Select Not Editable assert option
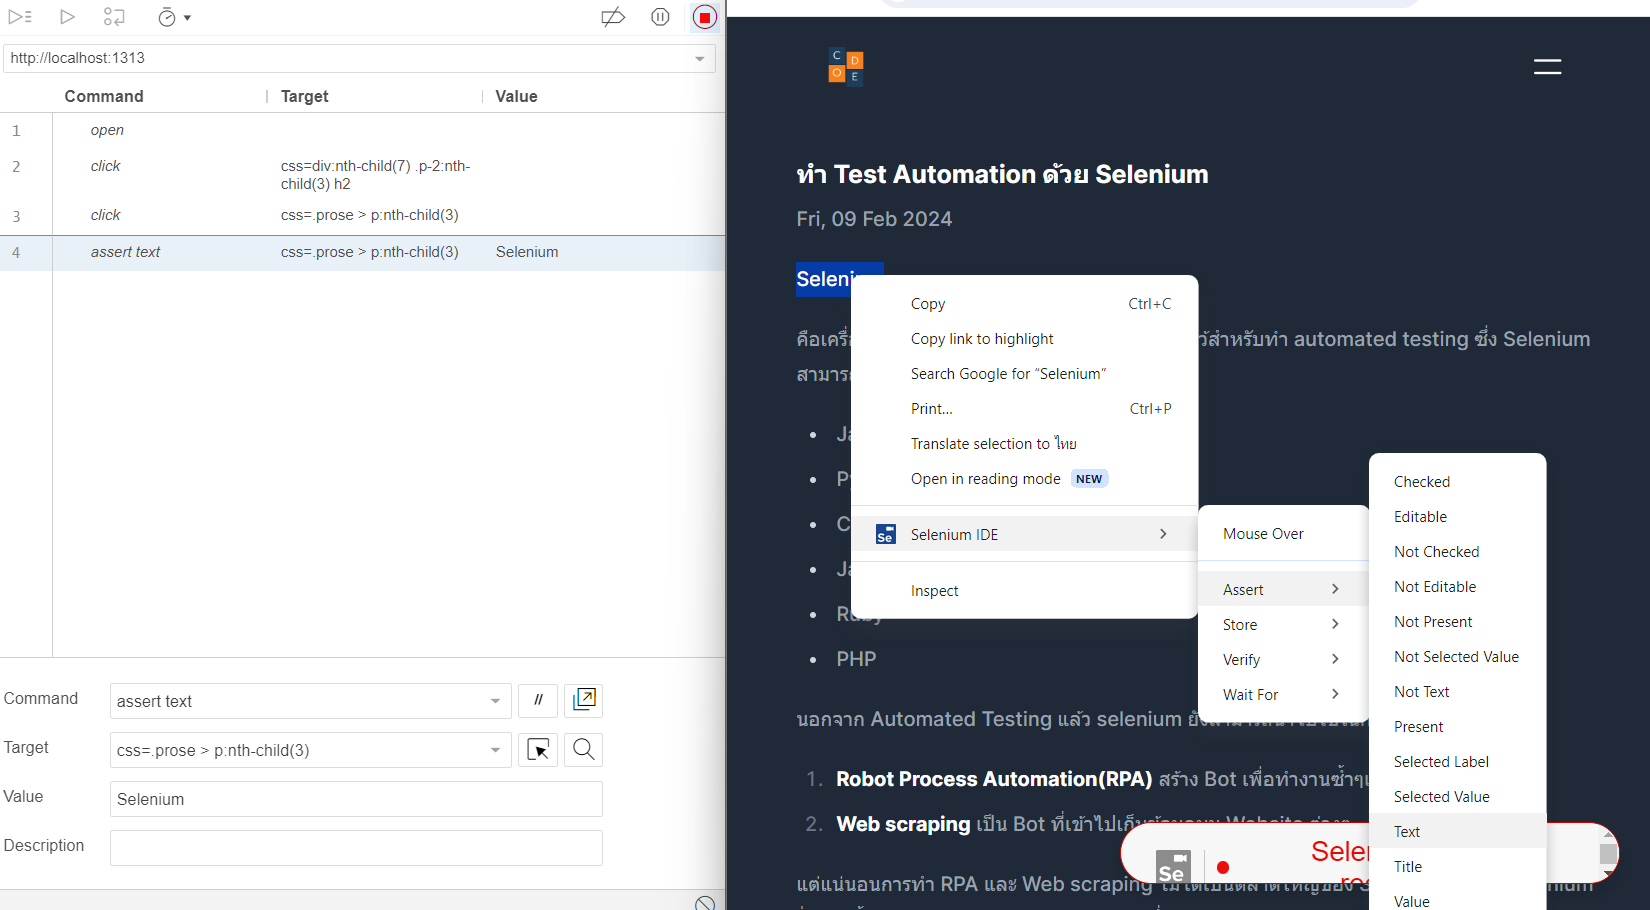The image size is (1650, 910). coord(1457,587)
